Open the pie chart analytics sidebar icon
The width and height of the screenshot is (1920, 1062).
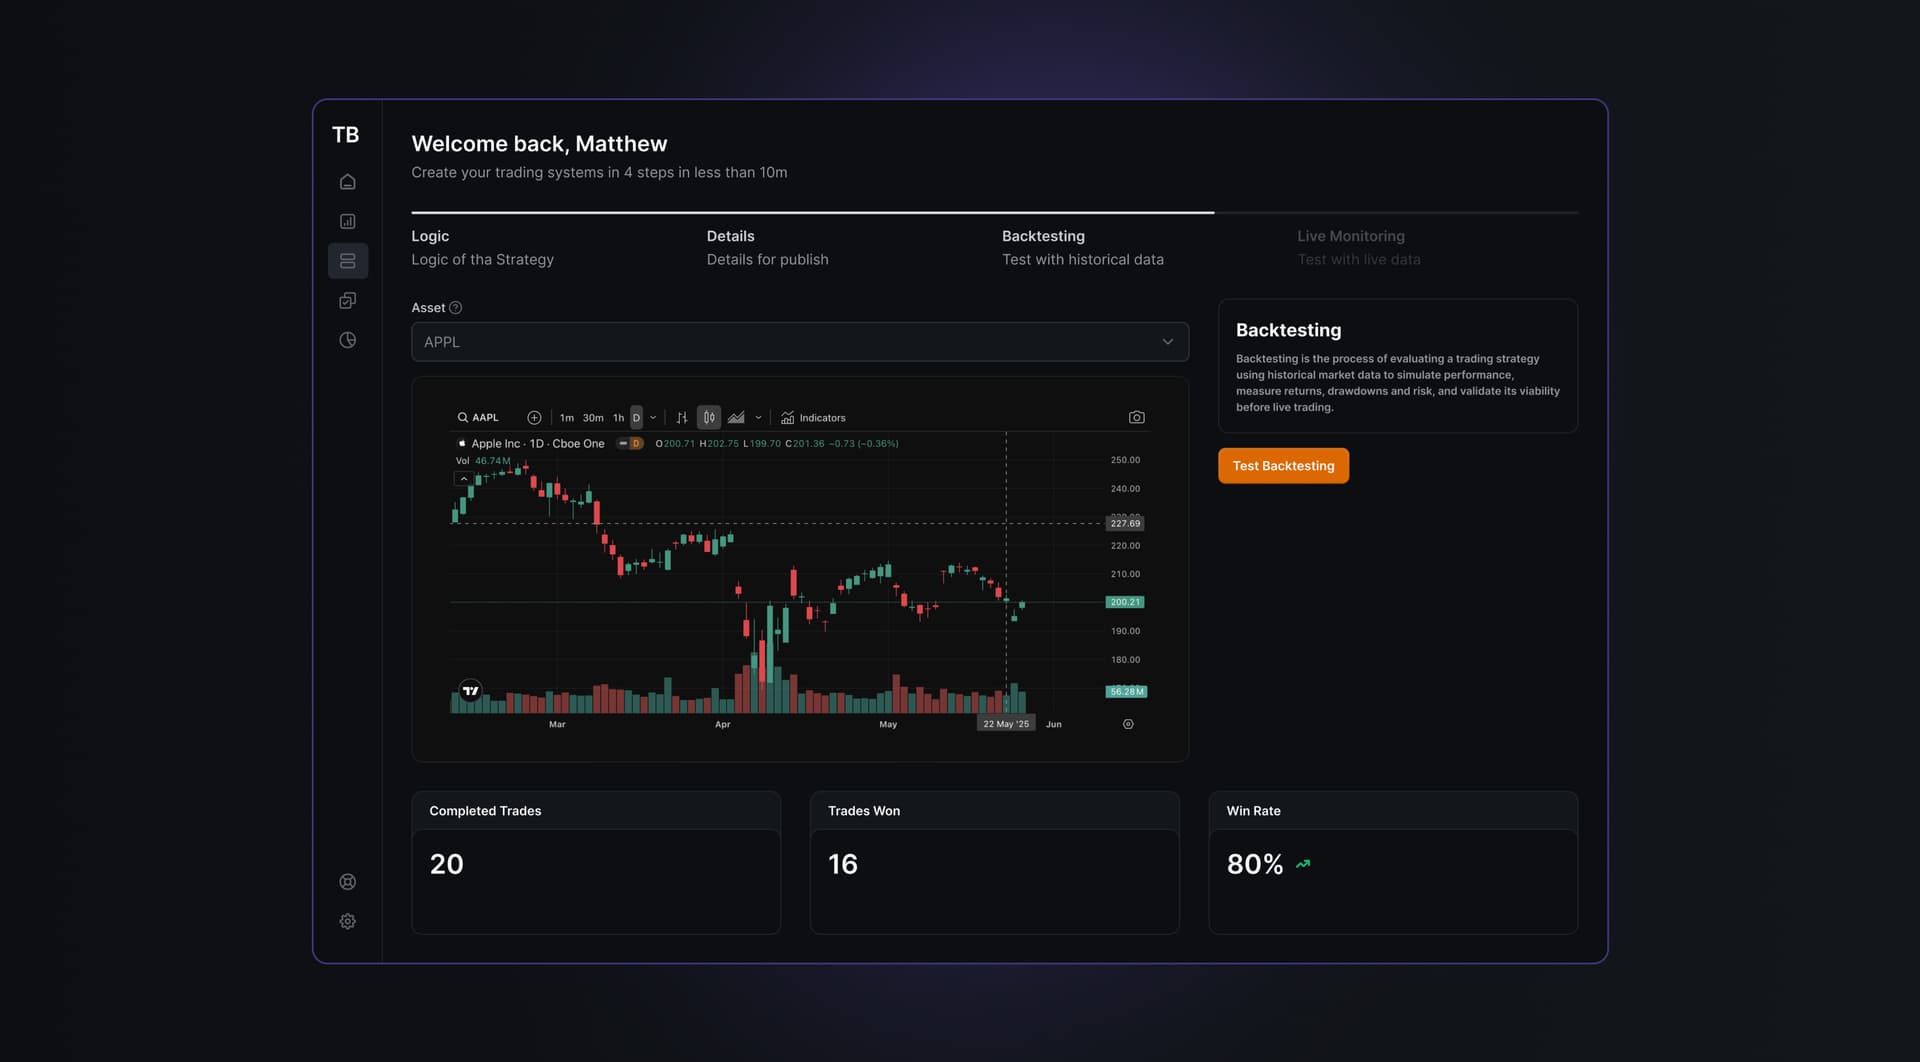tap(347, 340)
